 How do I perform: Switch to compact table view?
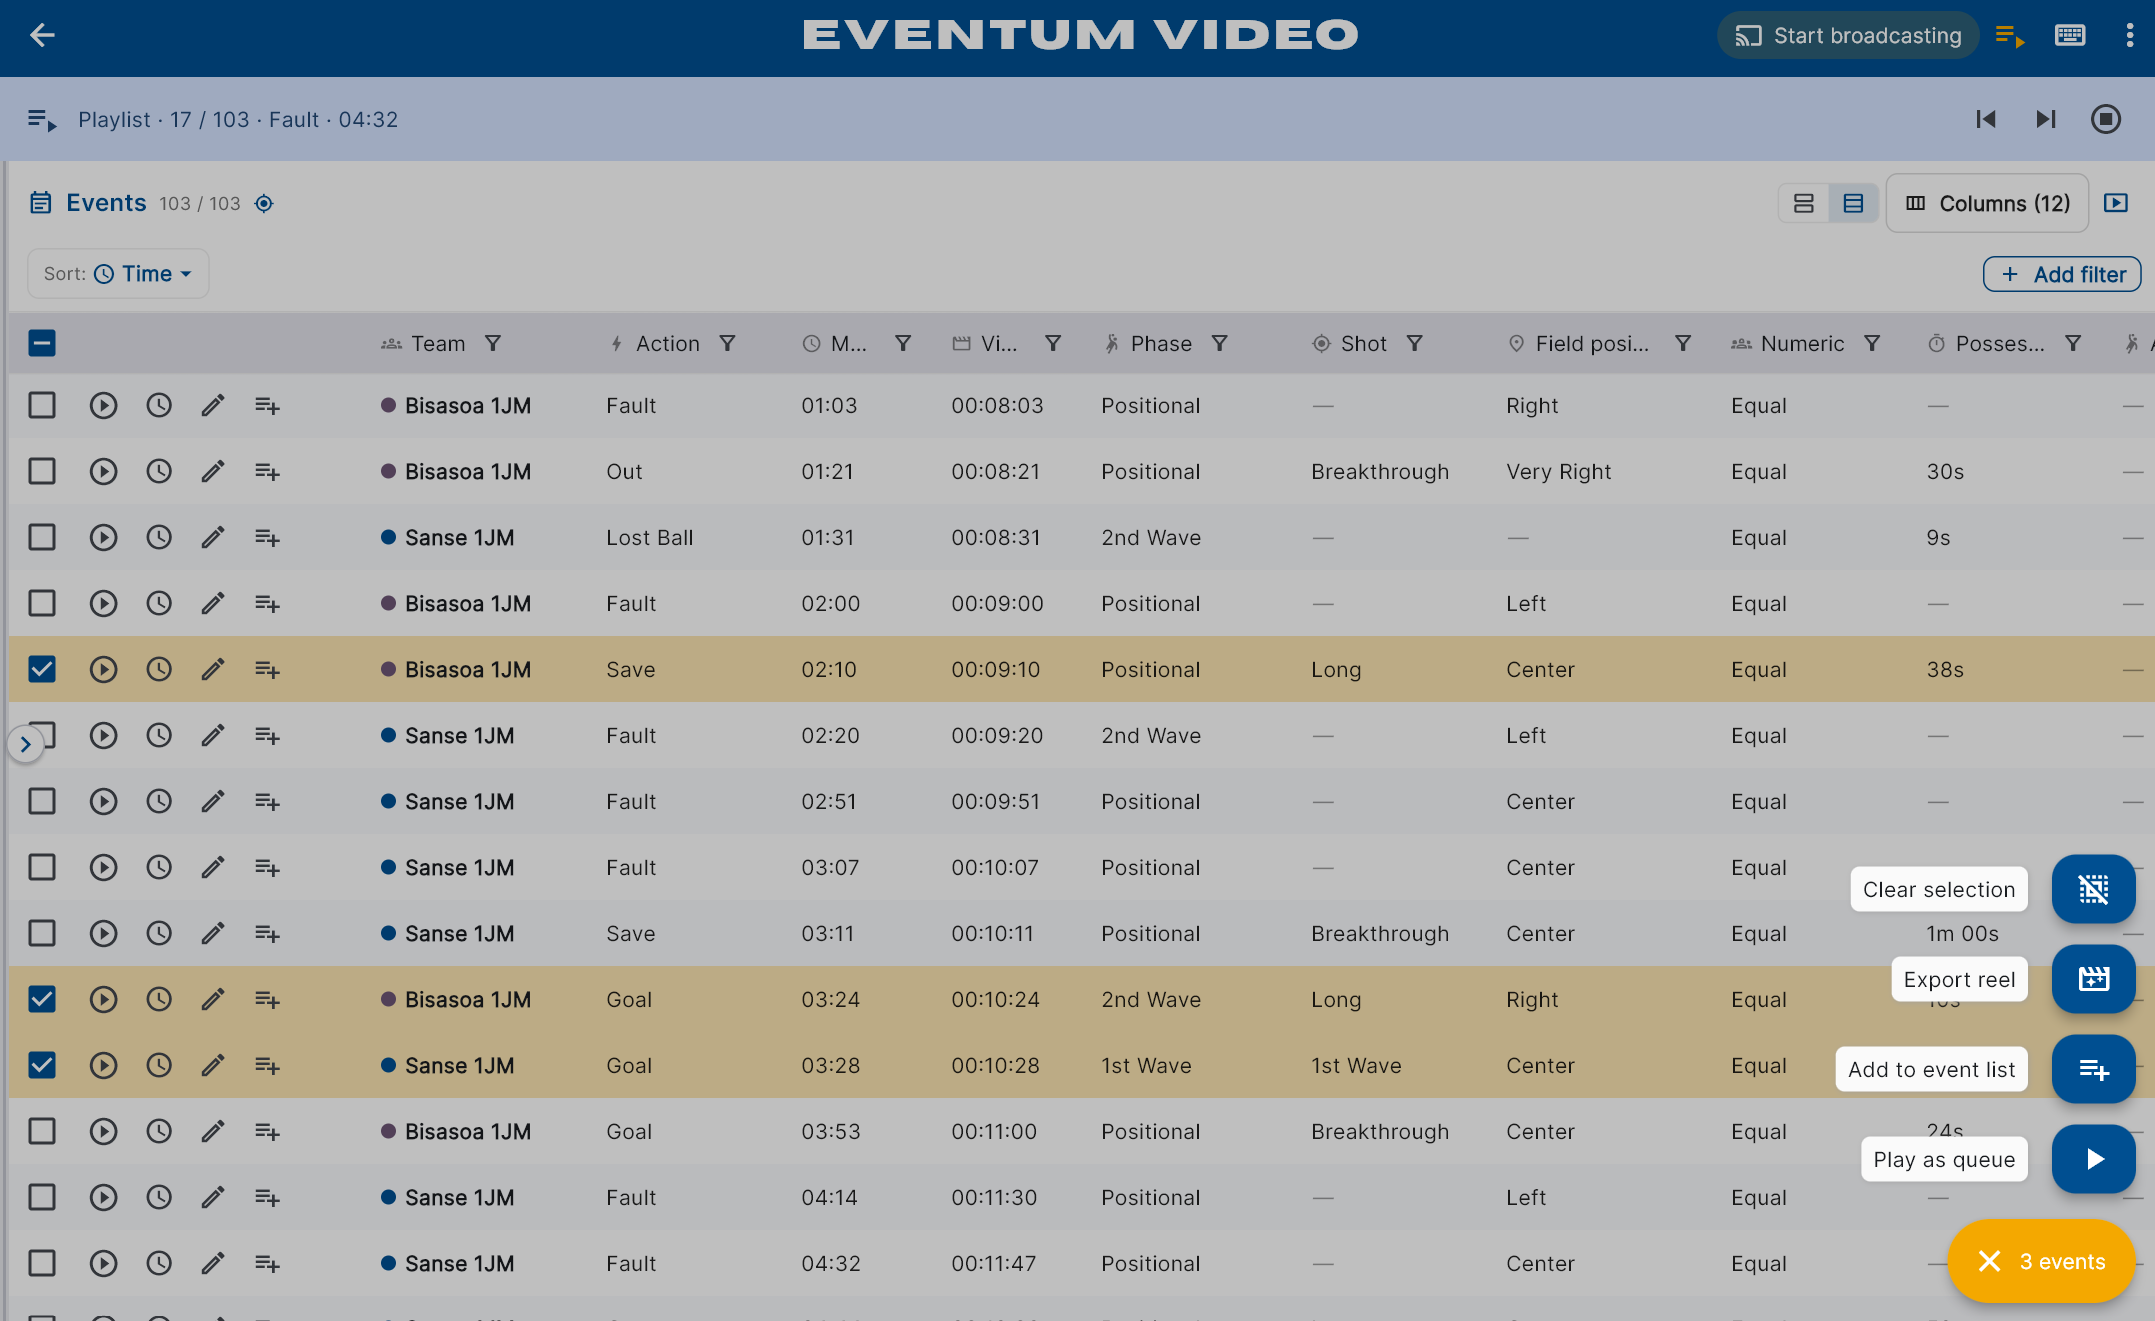point(1853,204)
